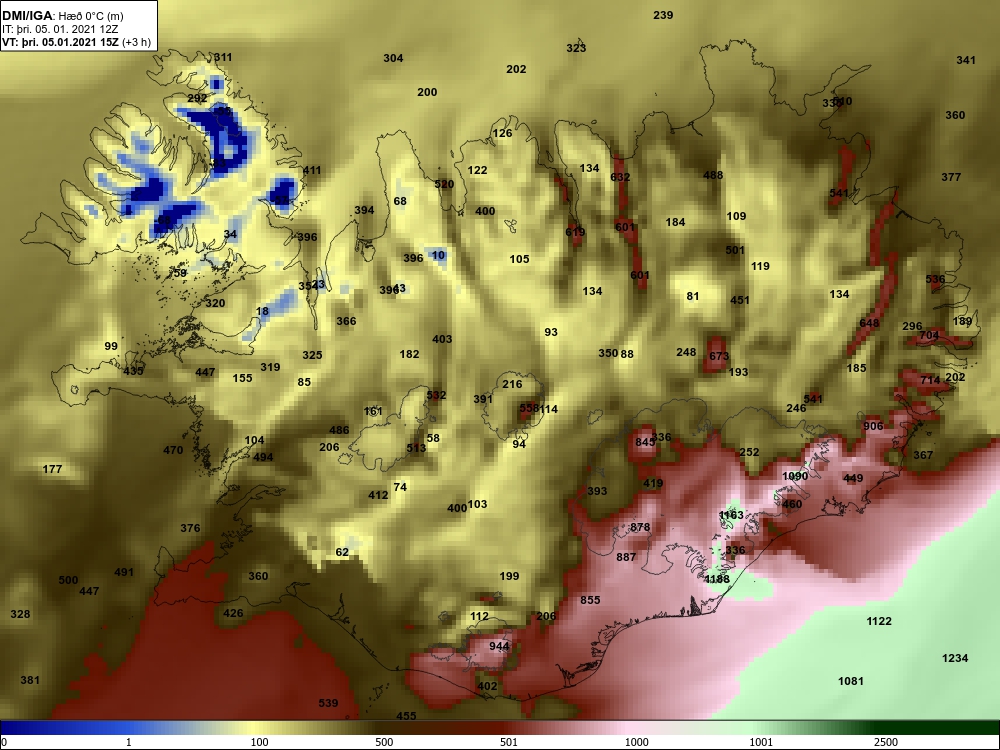This screenshot has width=1000, height=750.
Task: Click the map value 419
Action: (x=653, y=483)
